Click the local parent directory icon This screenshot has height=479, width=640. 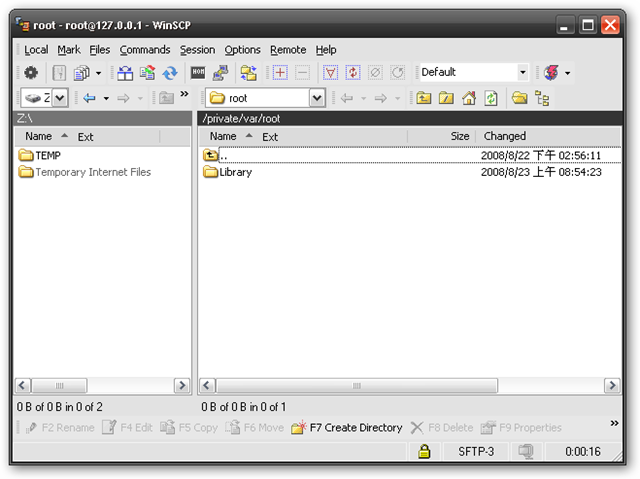(167, 98)
